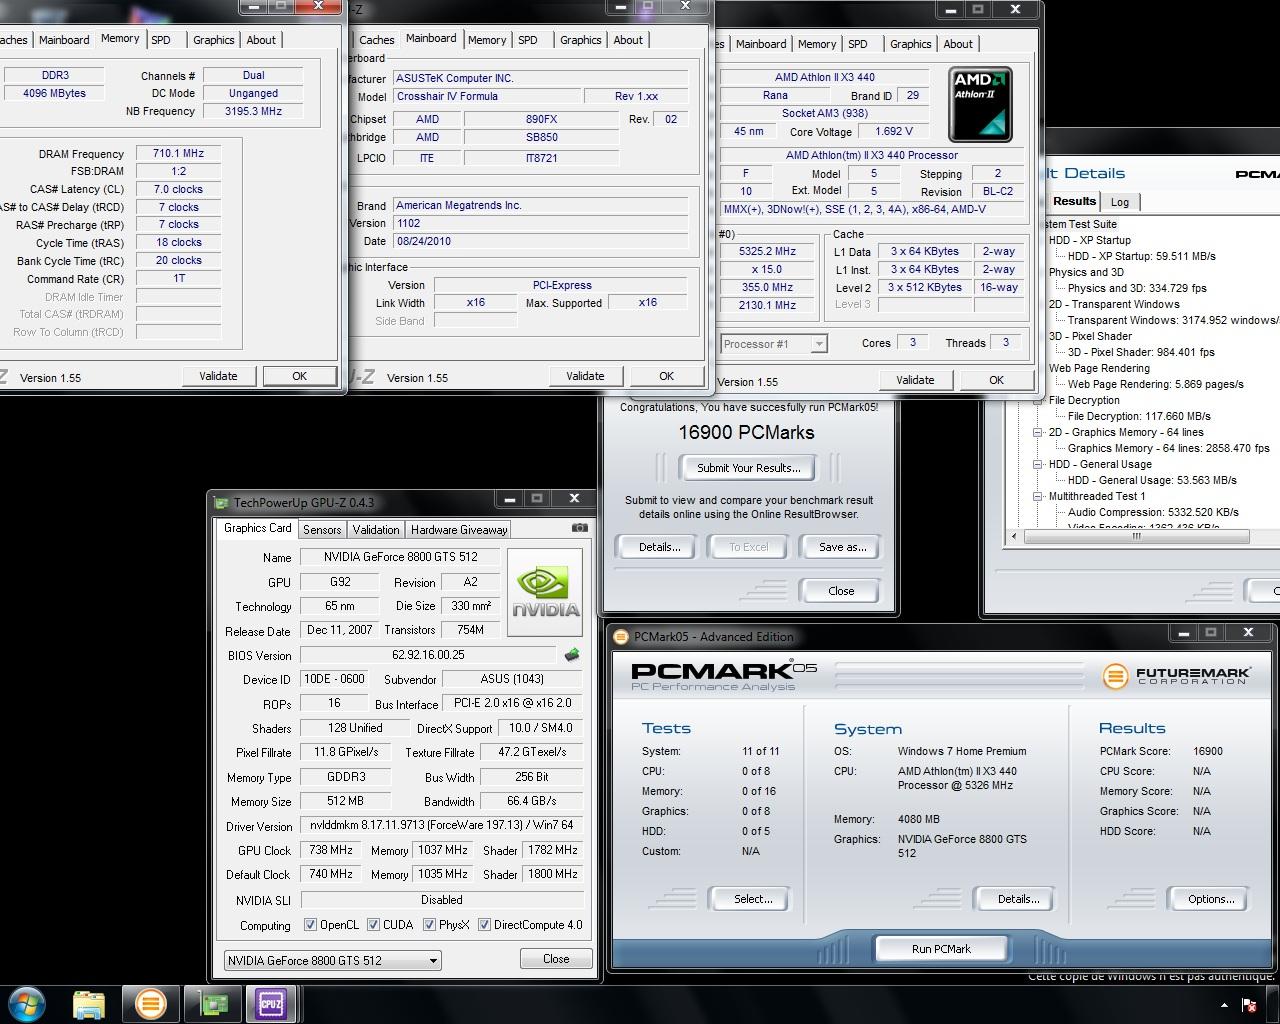
Task: Switch to GPU-Z green taskbar icon
Action: (x=212, y=1003)
